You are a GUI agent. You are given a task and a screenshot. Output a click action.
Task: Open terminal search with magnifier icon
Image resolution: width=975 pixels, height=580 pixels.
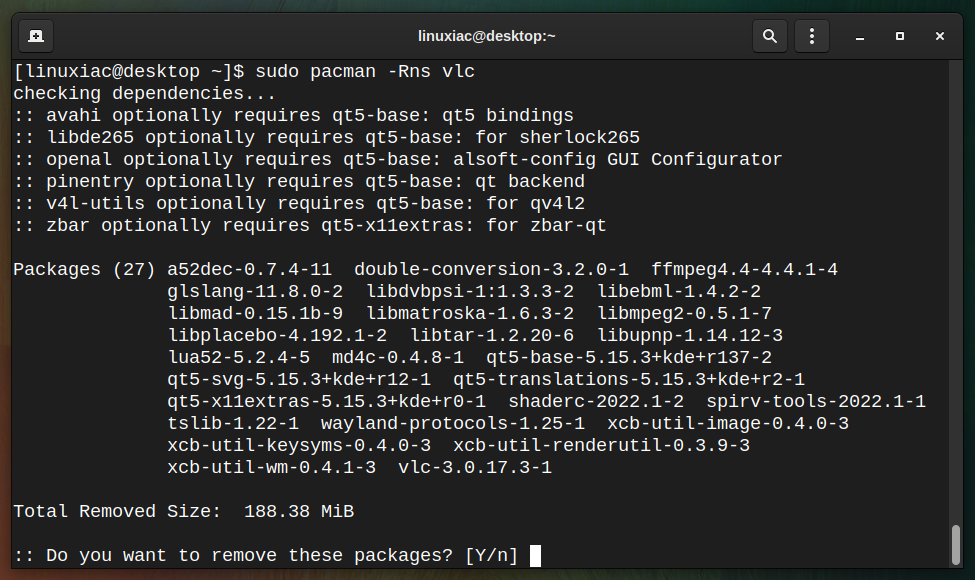pyautogui.click(x=770, y=36)
